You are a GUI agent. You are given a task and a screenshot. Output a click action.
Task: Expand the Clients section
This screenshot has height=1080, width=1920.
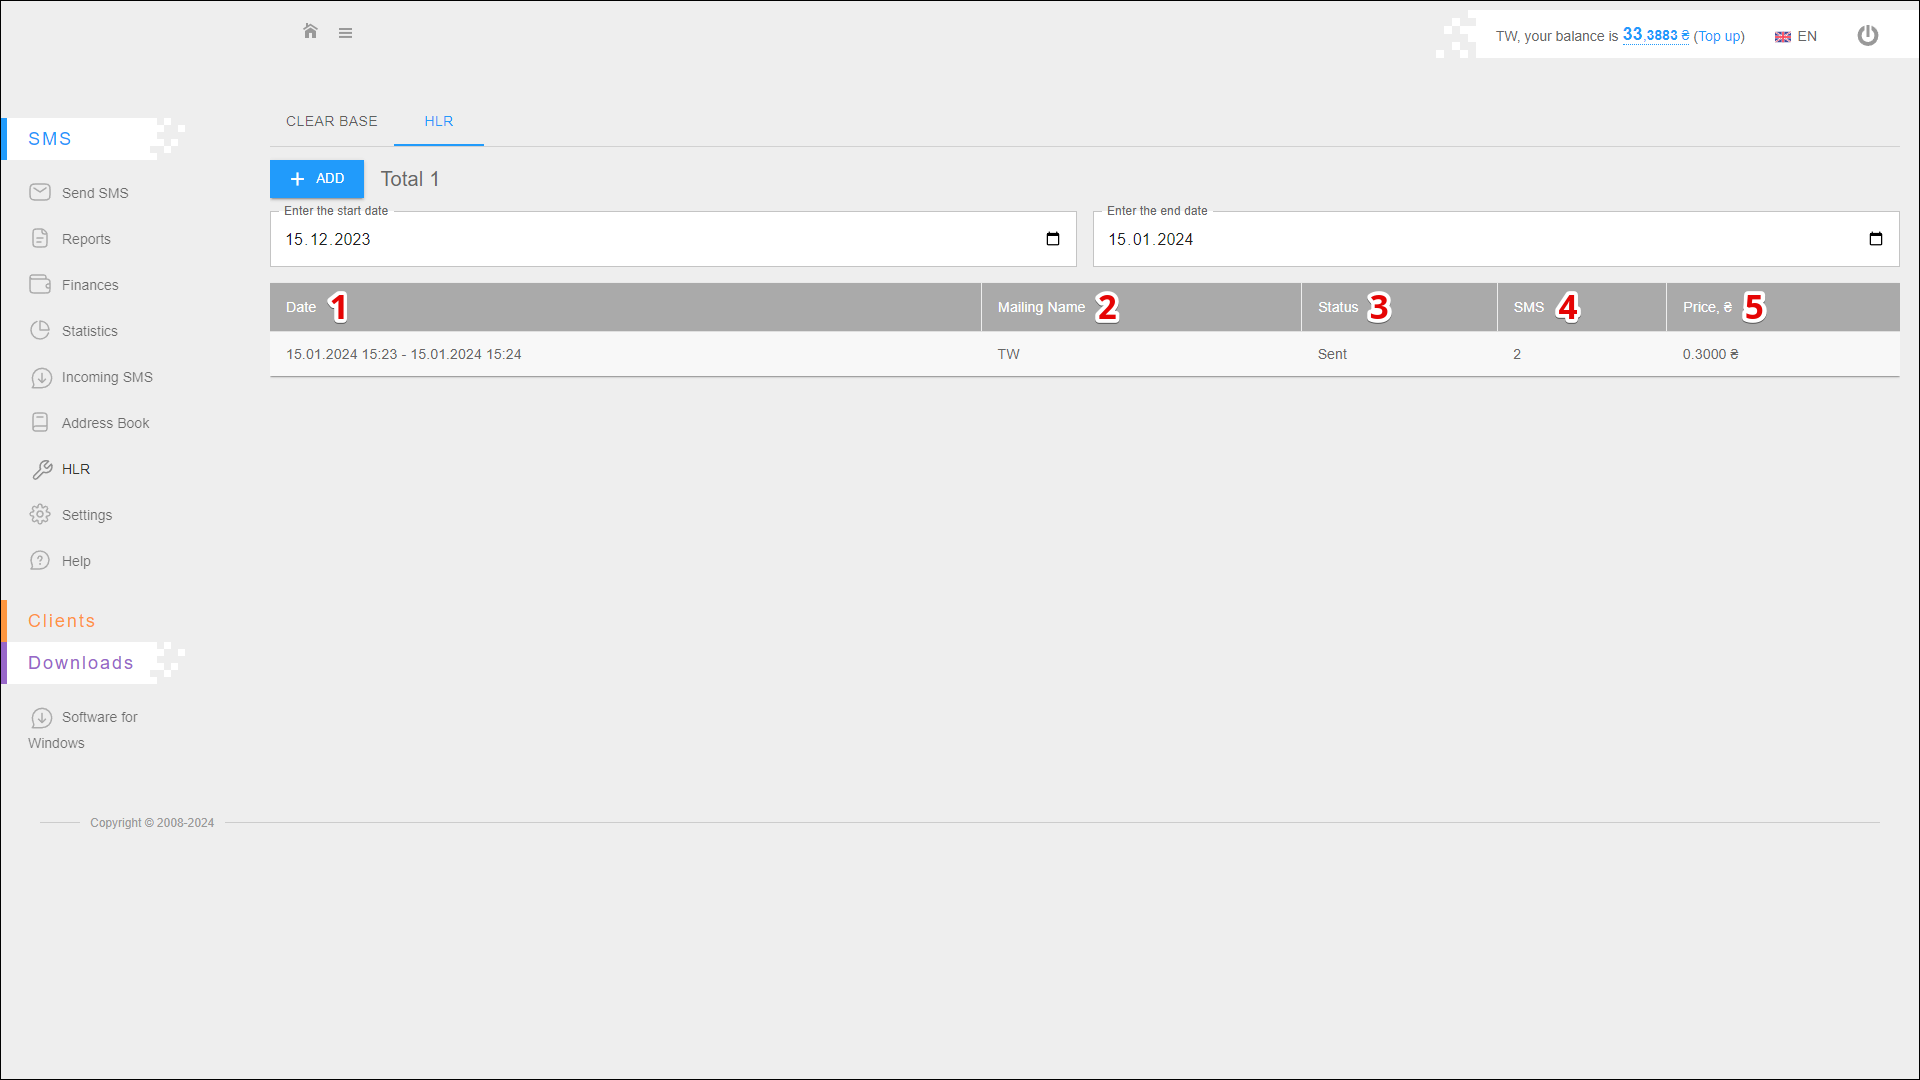pyautogui.click(x=62, y=621)
